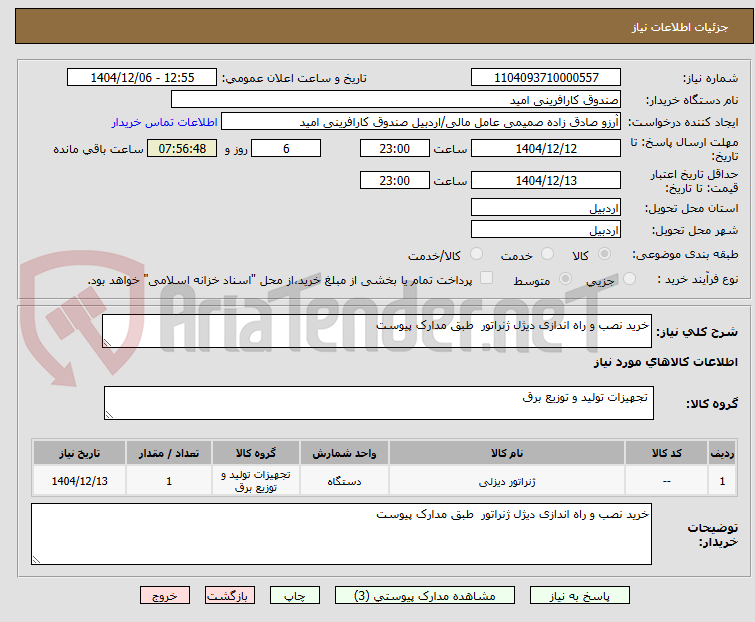This screenshot has width=755, height=622.
Task: Click the دستگاه unit cell
Action: pyautogui.click(x=344, y=481)
